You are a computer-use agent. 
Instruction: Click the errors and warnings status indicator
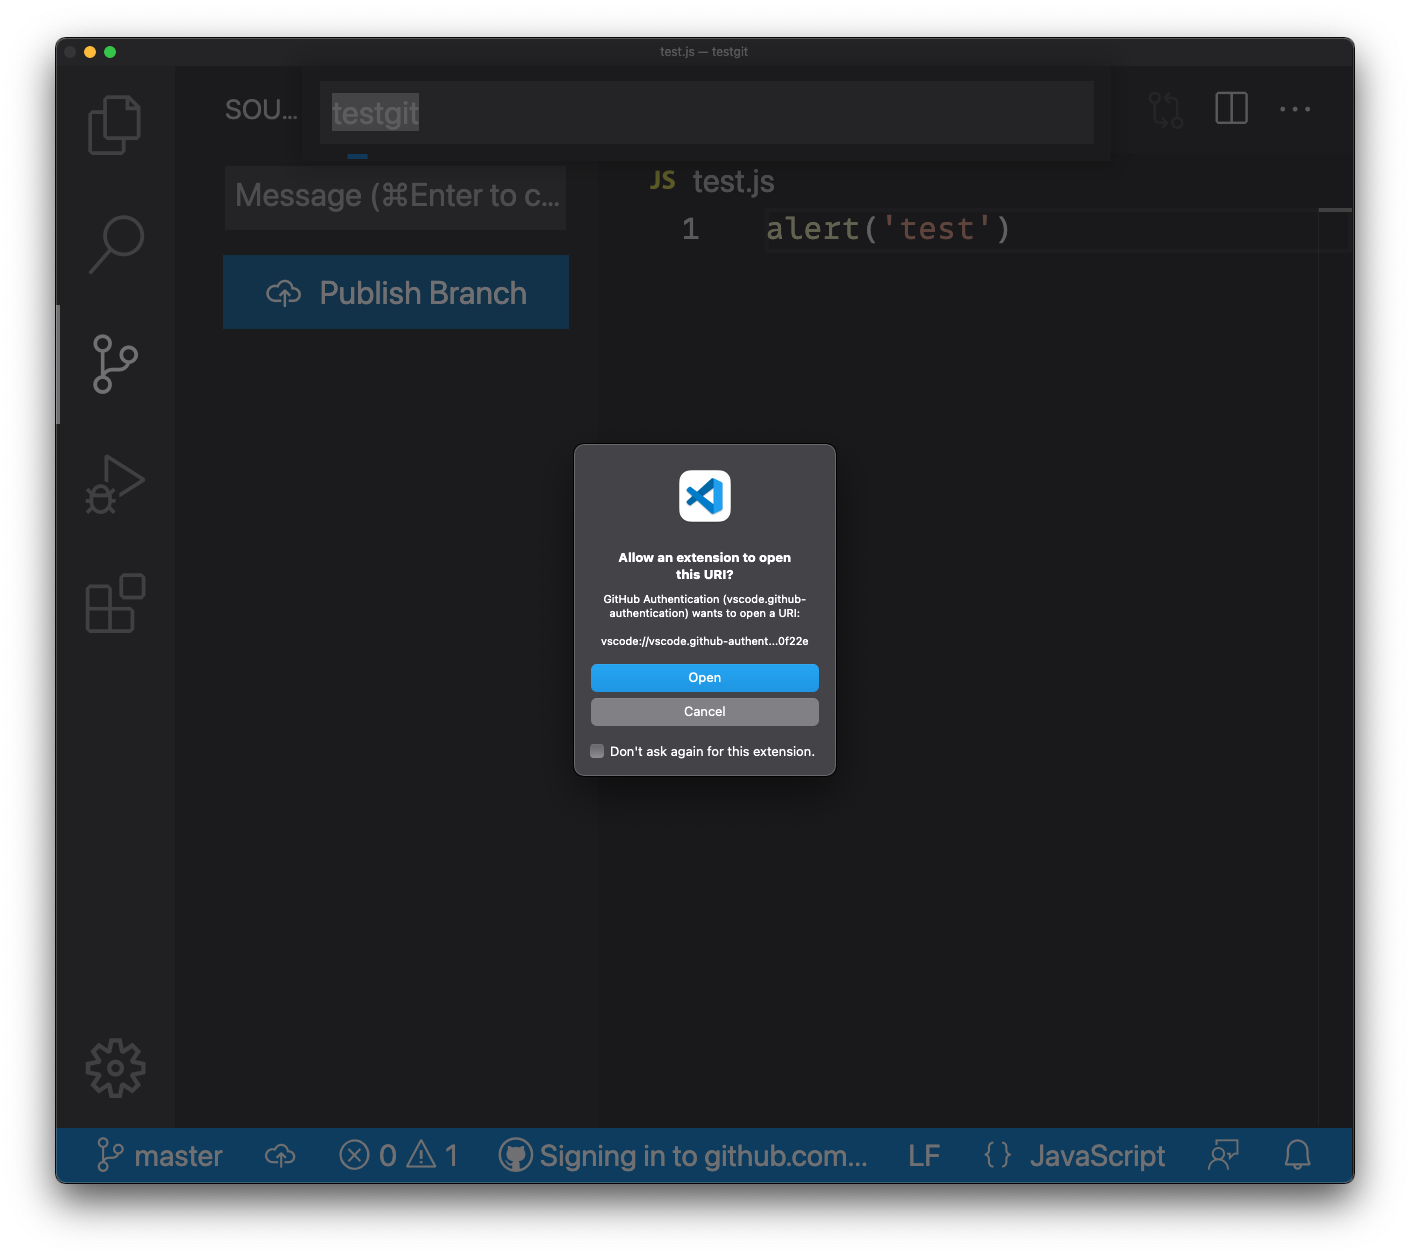pyautogui.click(x=398, y=1155)
